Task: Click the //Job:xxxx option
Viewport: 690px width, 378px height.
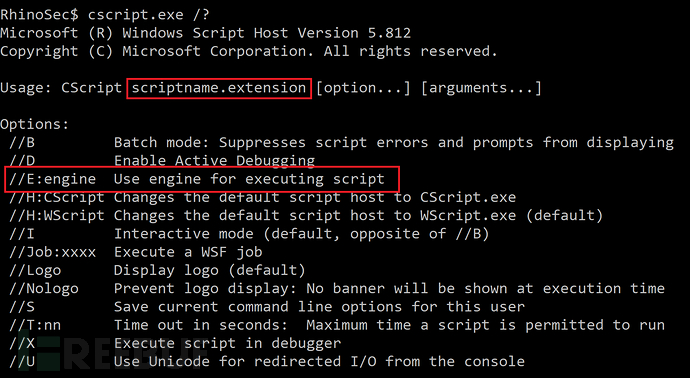Action: tap(52, 252)
